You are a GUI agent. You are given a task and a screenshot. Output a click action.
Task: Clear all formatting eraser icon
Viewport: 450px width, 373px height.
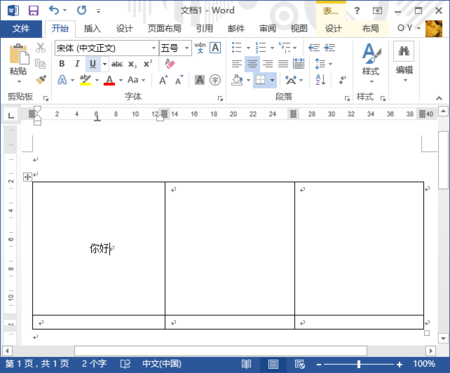pos(170,64)
